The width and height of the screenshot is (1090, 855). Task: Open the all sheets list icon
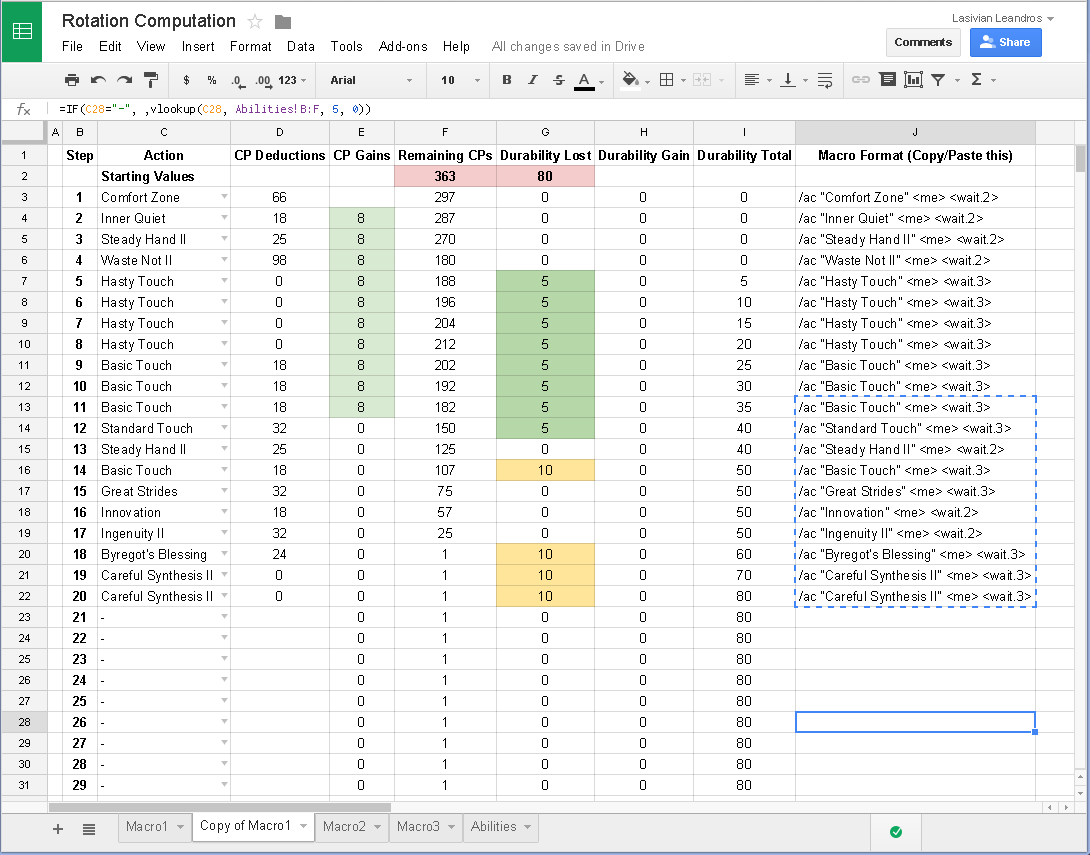(x=89, y=829)
